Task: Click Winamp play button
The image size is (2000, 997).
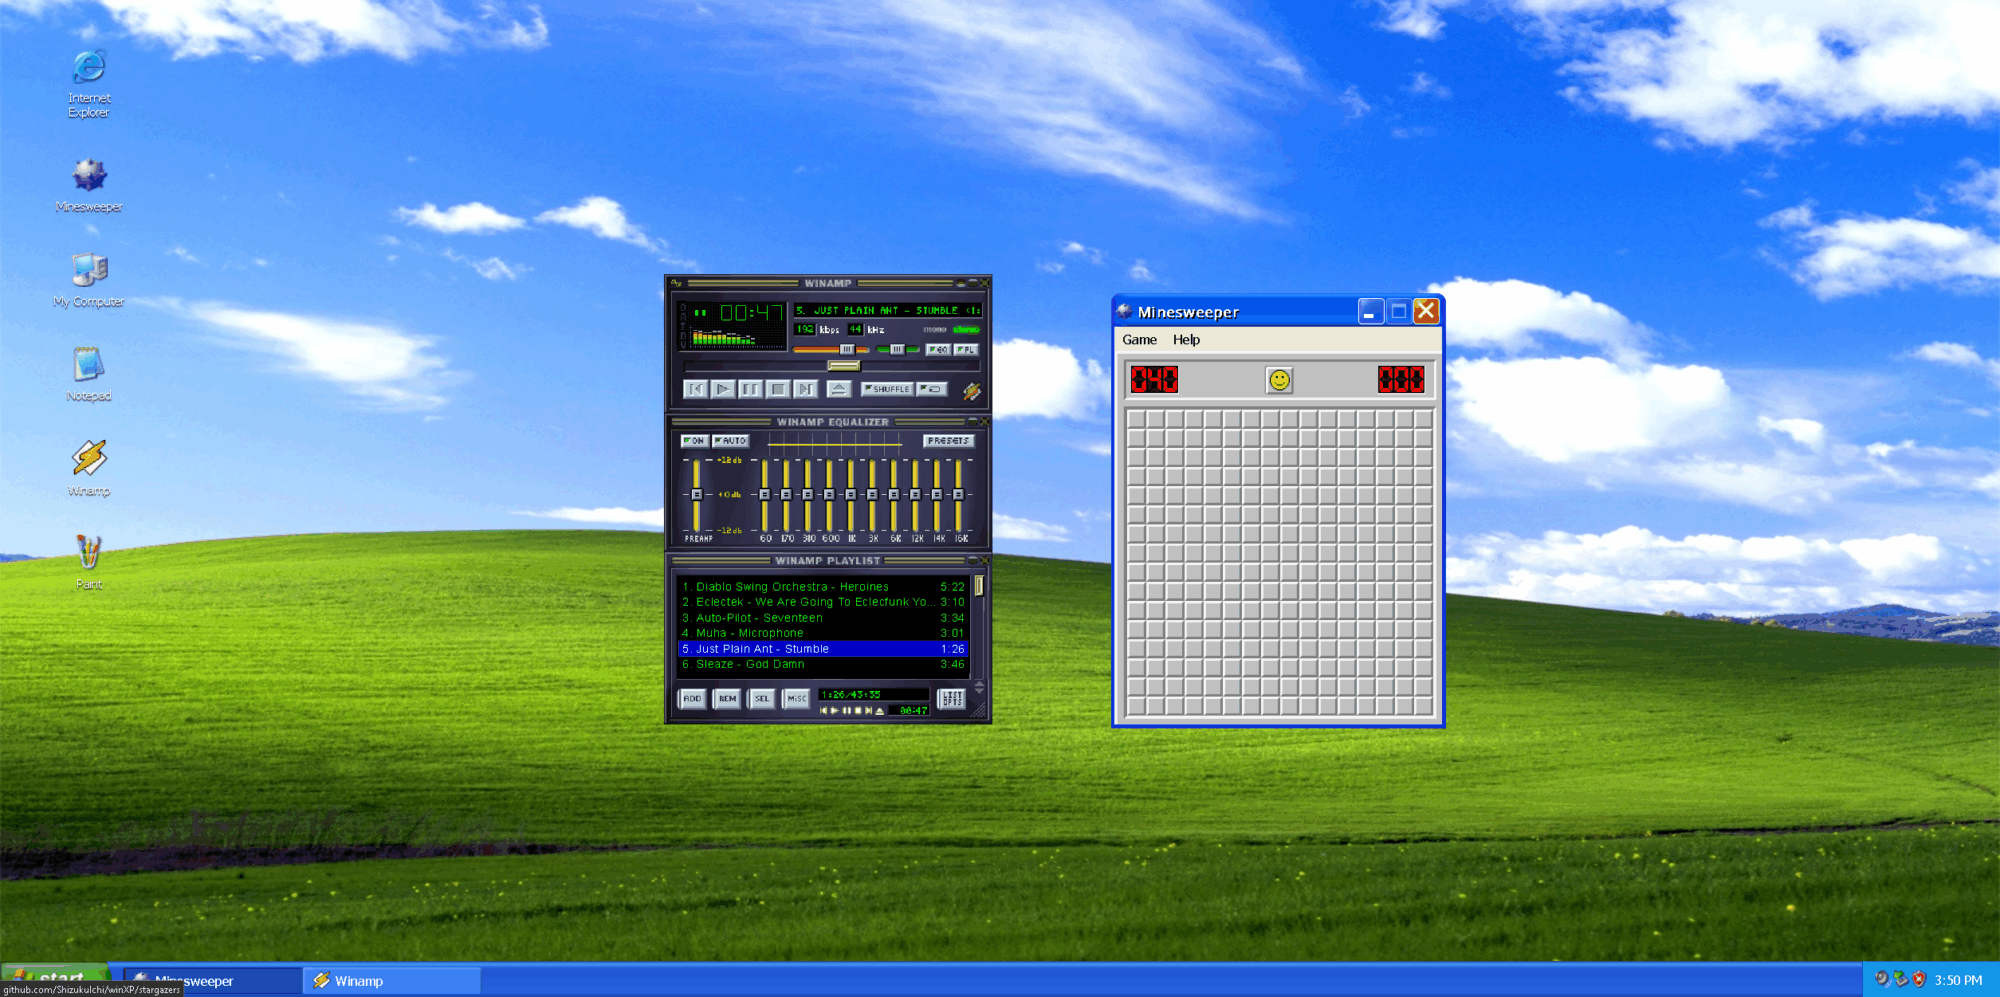Action: 723,389
